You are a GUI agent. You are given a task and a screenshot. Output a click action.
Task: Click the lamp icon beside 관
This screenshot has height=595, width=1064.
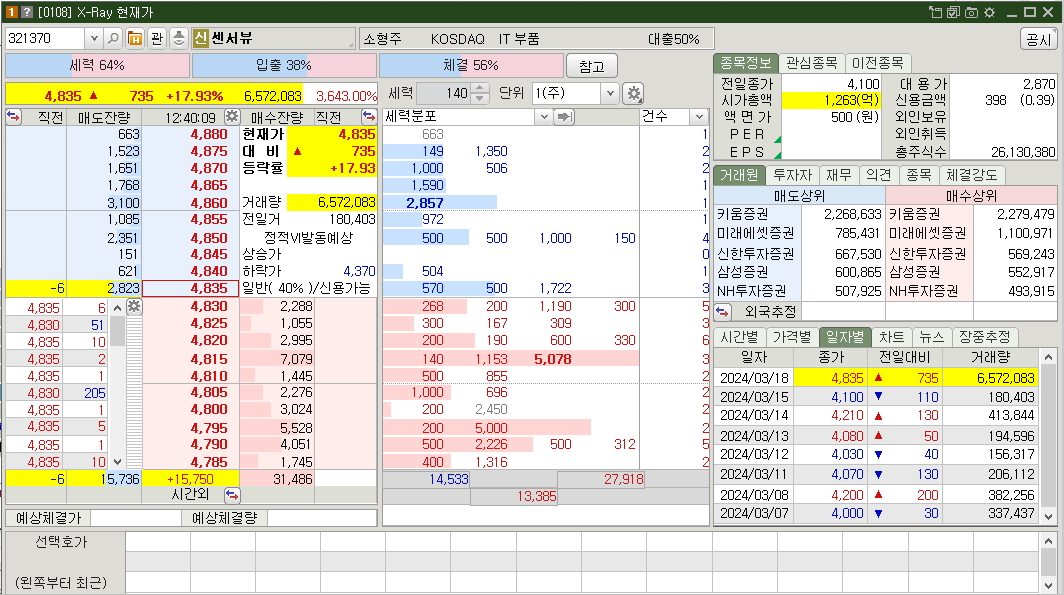tap(178, 39)
